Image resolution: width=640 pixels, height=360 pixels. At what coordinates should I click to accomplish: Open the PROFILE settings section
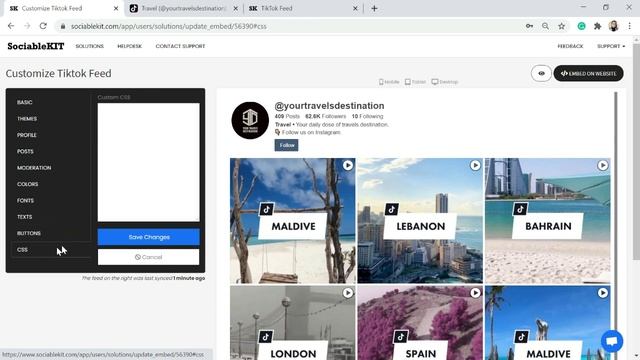pos(27,135)
